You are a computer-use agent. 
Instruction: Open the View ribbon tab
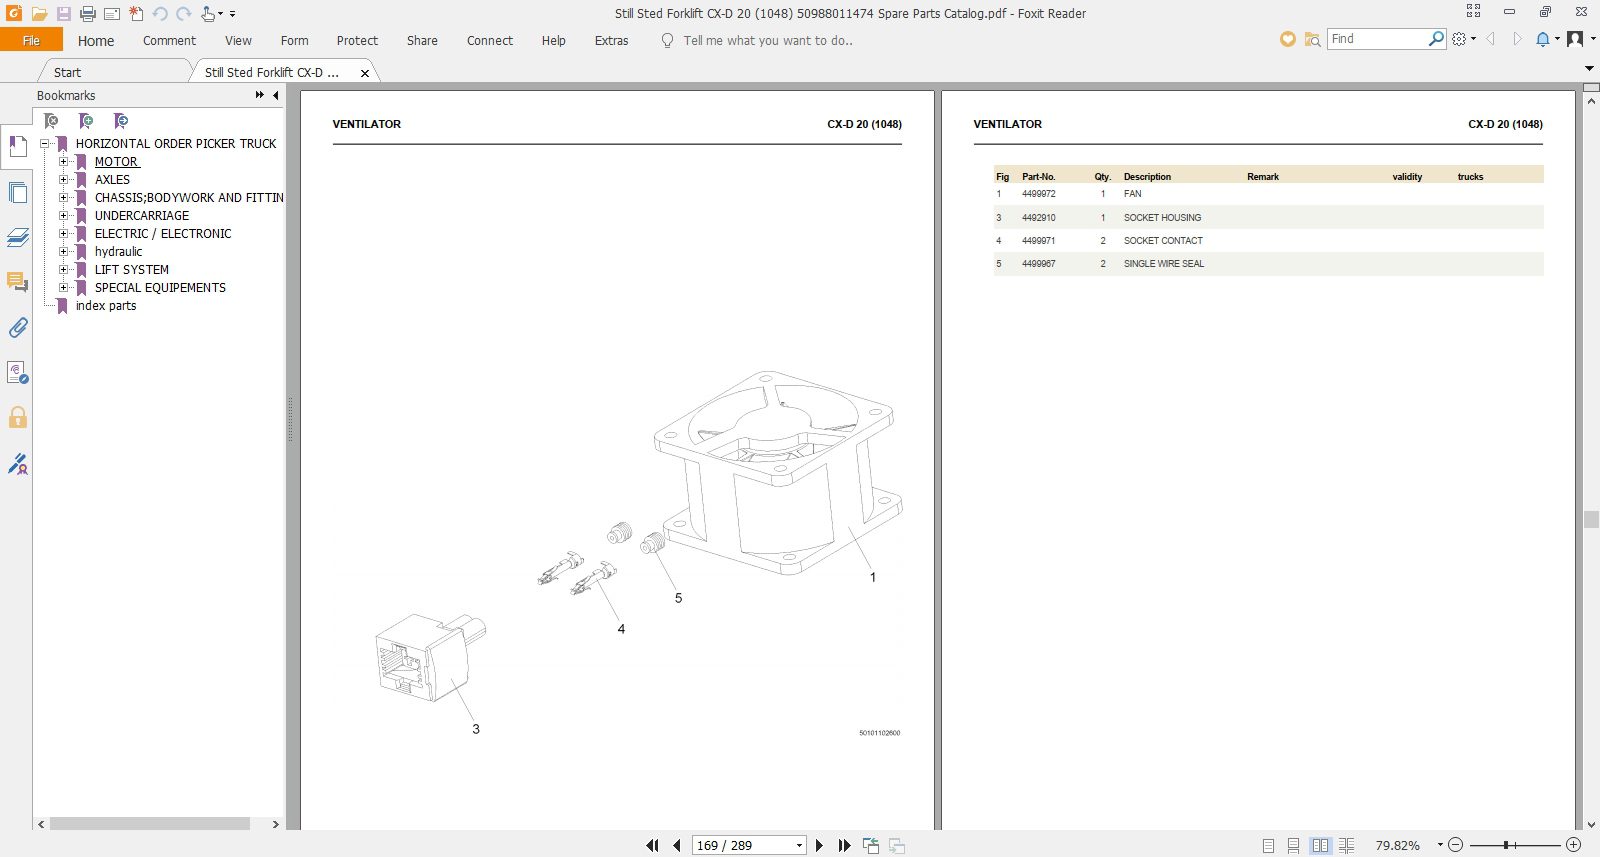pos(238,41)
